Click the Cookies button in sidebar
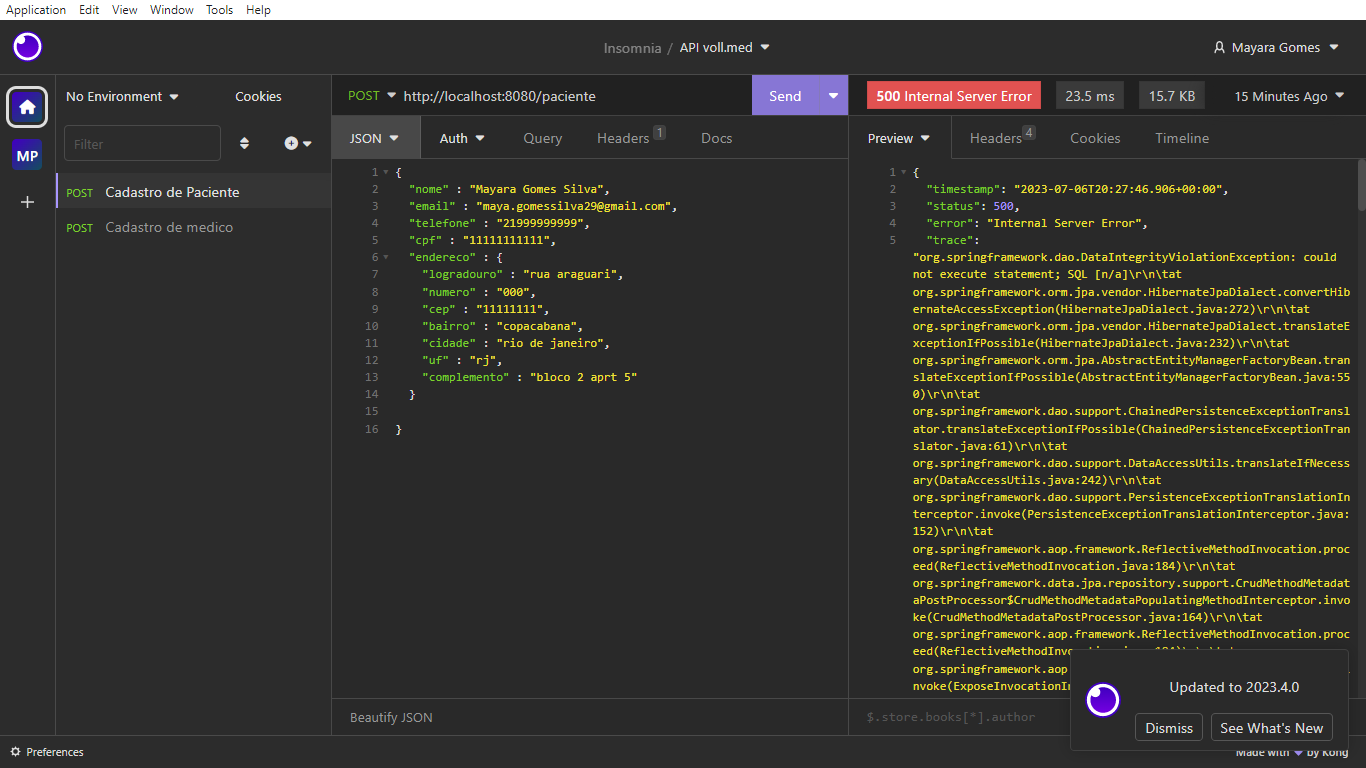This screenshot has width=1366, height=768. [258, 97]
